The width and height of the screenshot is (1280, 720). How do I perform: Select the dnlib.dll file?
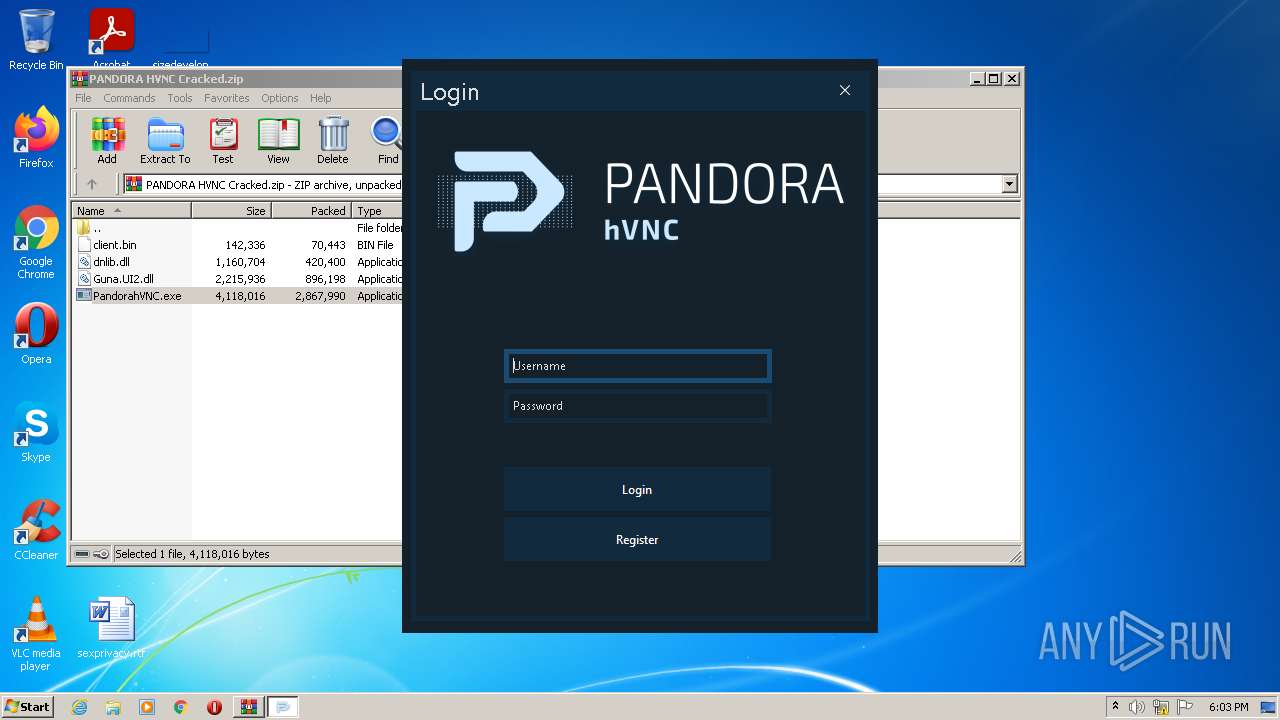(x=237, y=262)
